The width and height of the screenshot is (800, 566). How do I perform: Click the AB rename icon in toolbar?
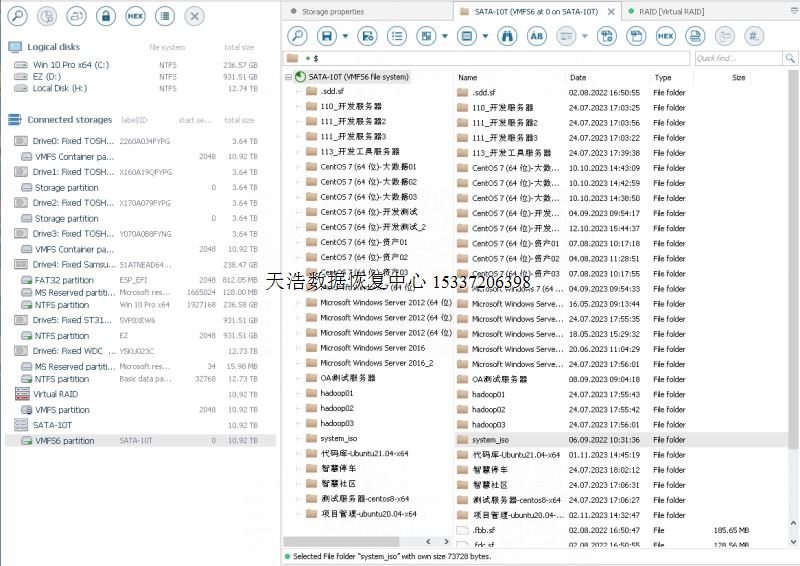[536, 36]
